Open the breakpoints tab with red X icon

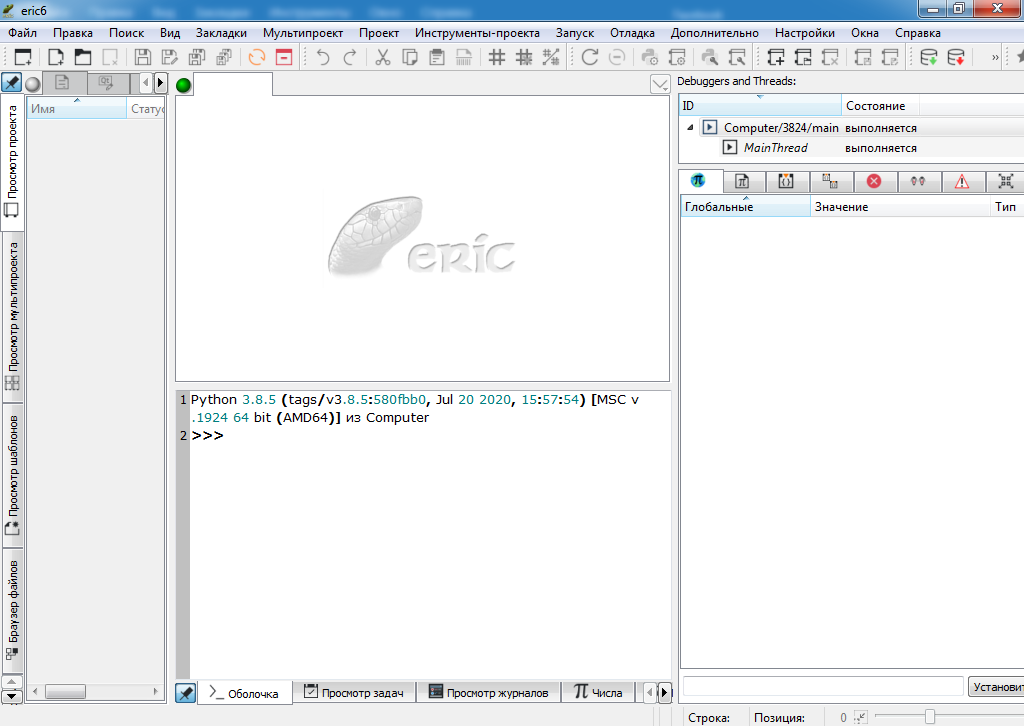pos(873,181)
